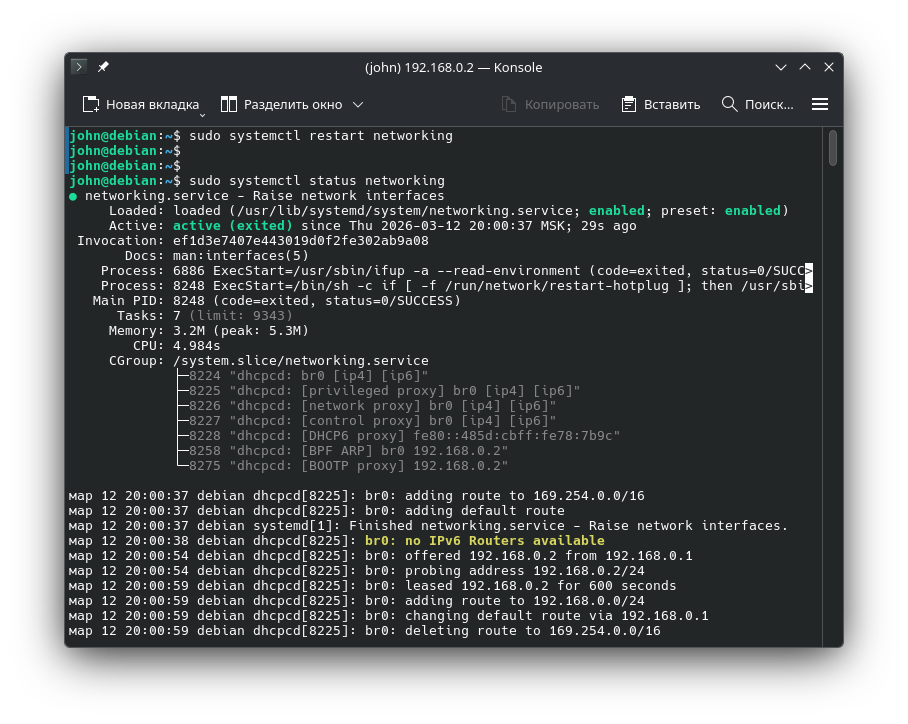Click '/system.slice/networking.service' CGroup path
Image resolution: width=908 pixels, height=724 pixels.
click(301, 361)
